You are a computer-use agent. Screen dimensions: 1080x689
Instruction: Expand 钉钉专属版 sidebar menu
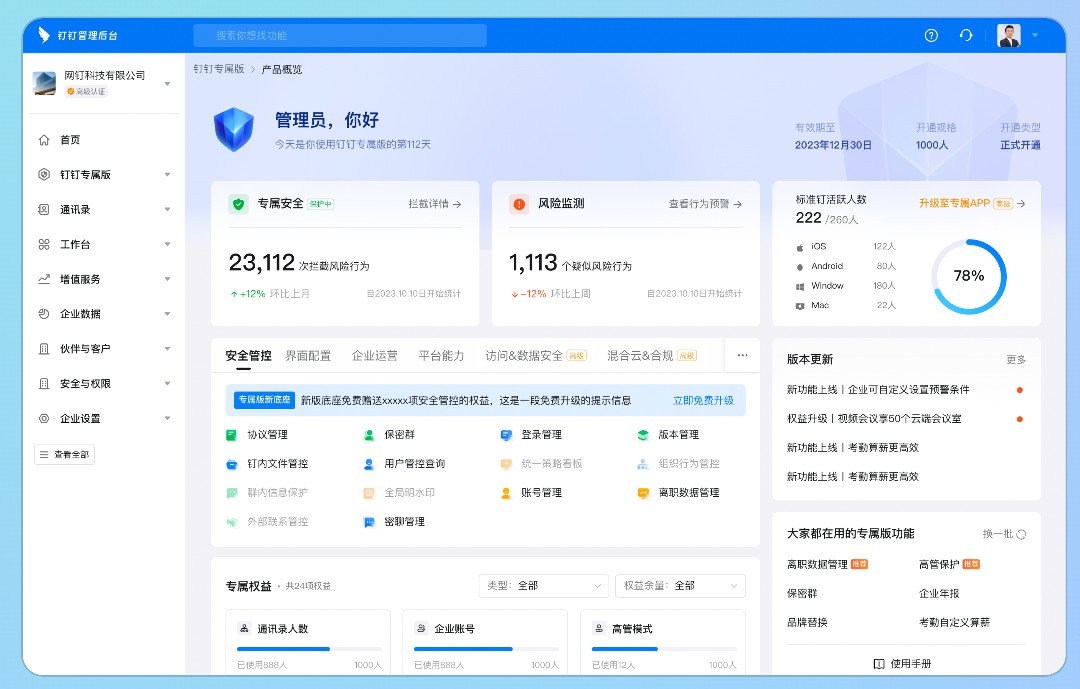[103, 175]
